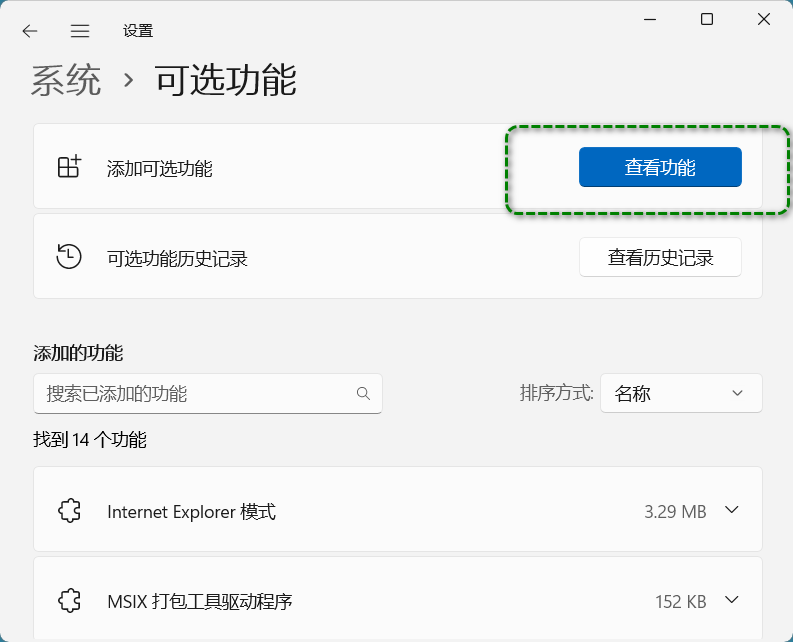793x642 pixels.
Task: Click the 可选功能 page title
Action: click(226, 80)
